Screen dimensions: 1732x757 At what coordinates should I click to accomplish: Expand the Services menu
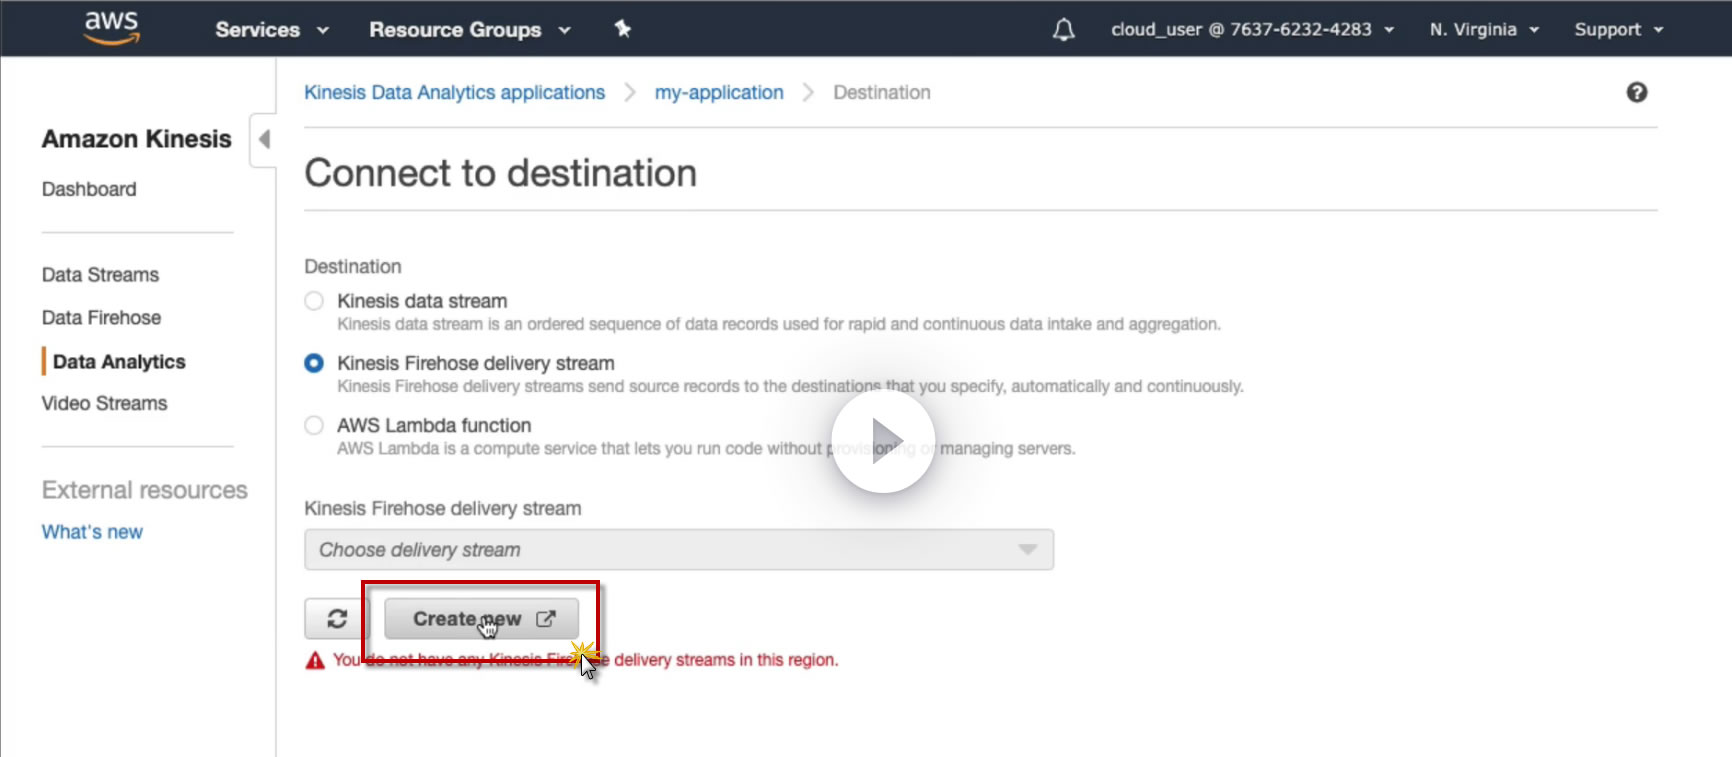click(272, 30)
